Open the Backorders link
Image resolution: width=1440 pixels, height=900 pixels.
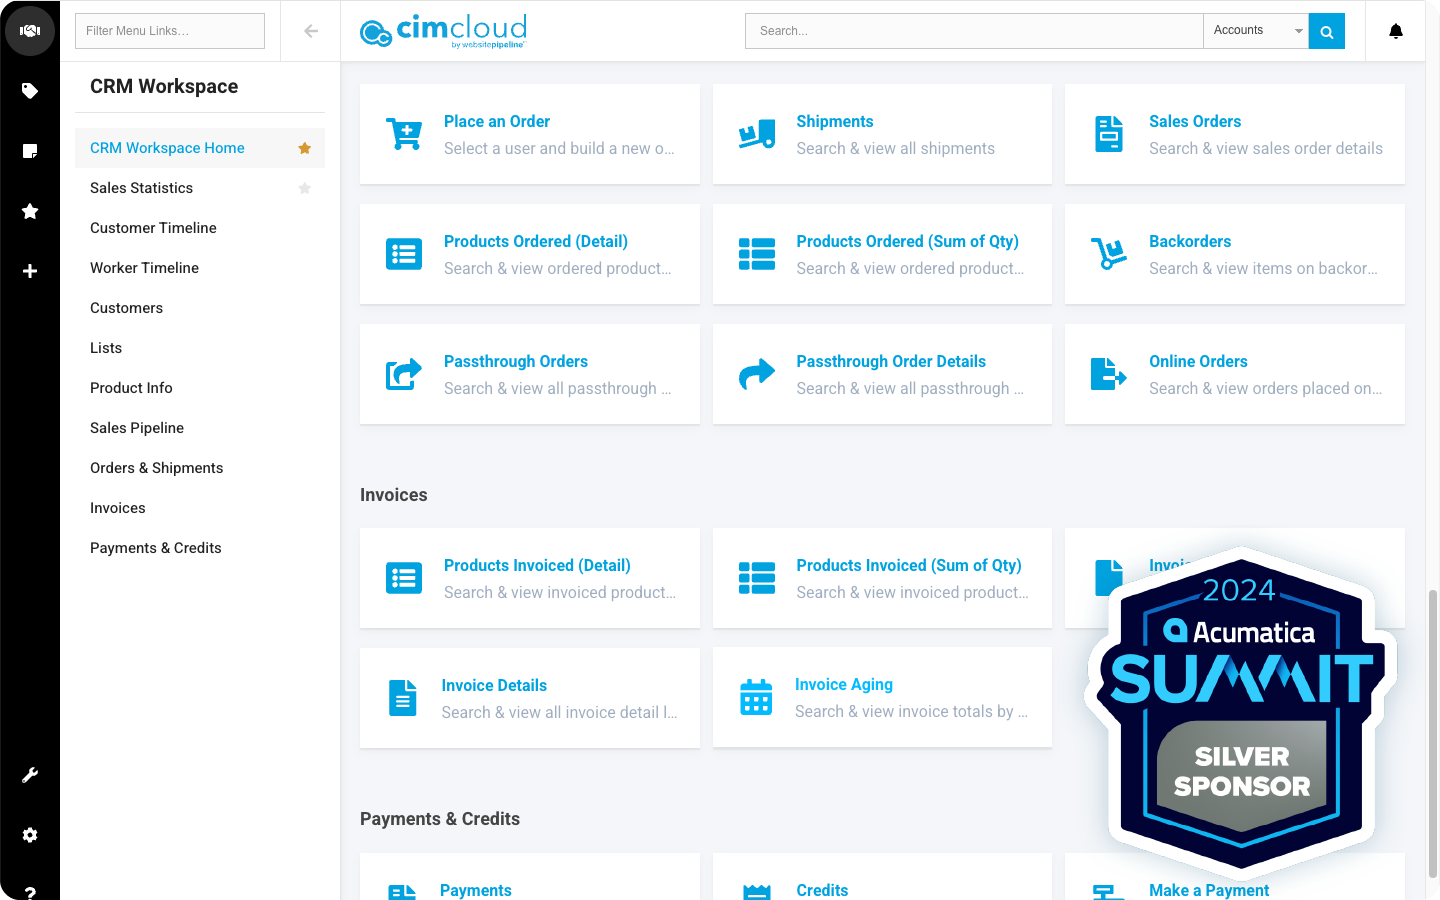(1189, 241)
